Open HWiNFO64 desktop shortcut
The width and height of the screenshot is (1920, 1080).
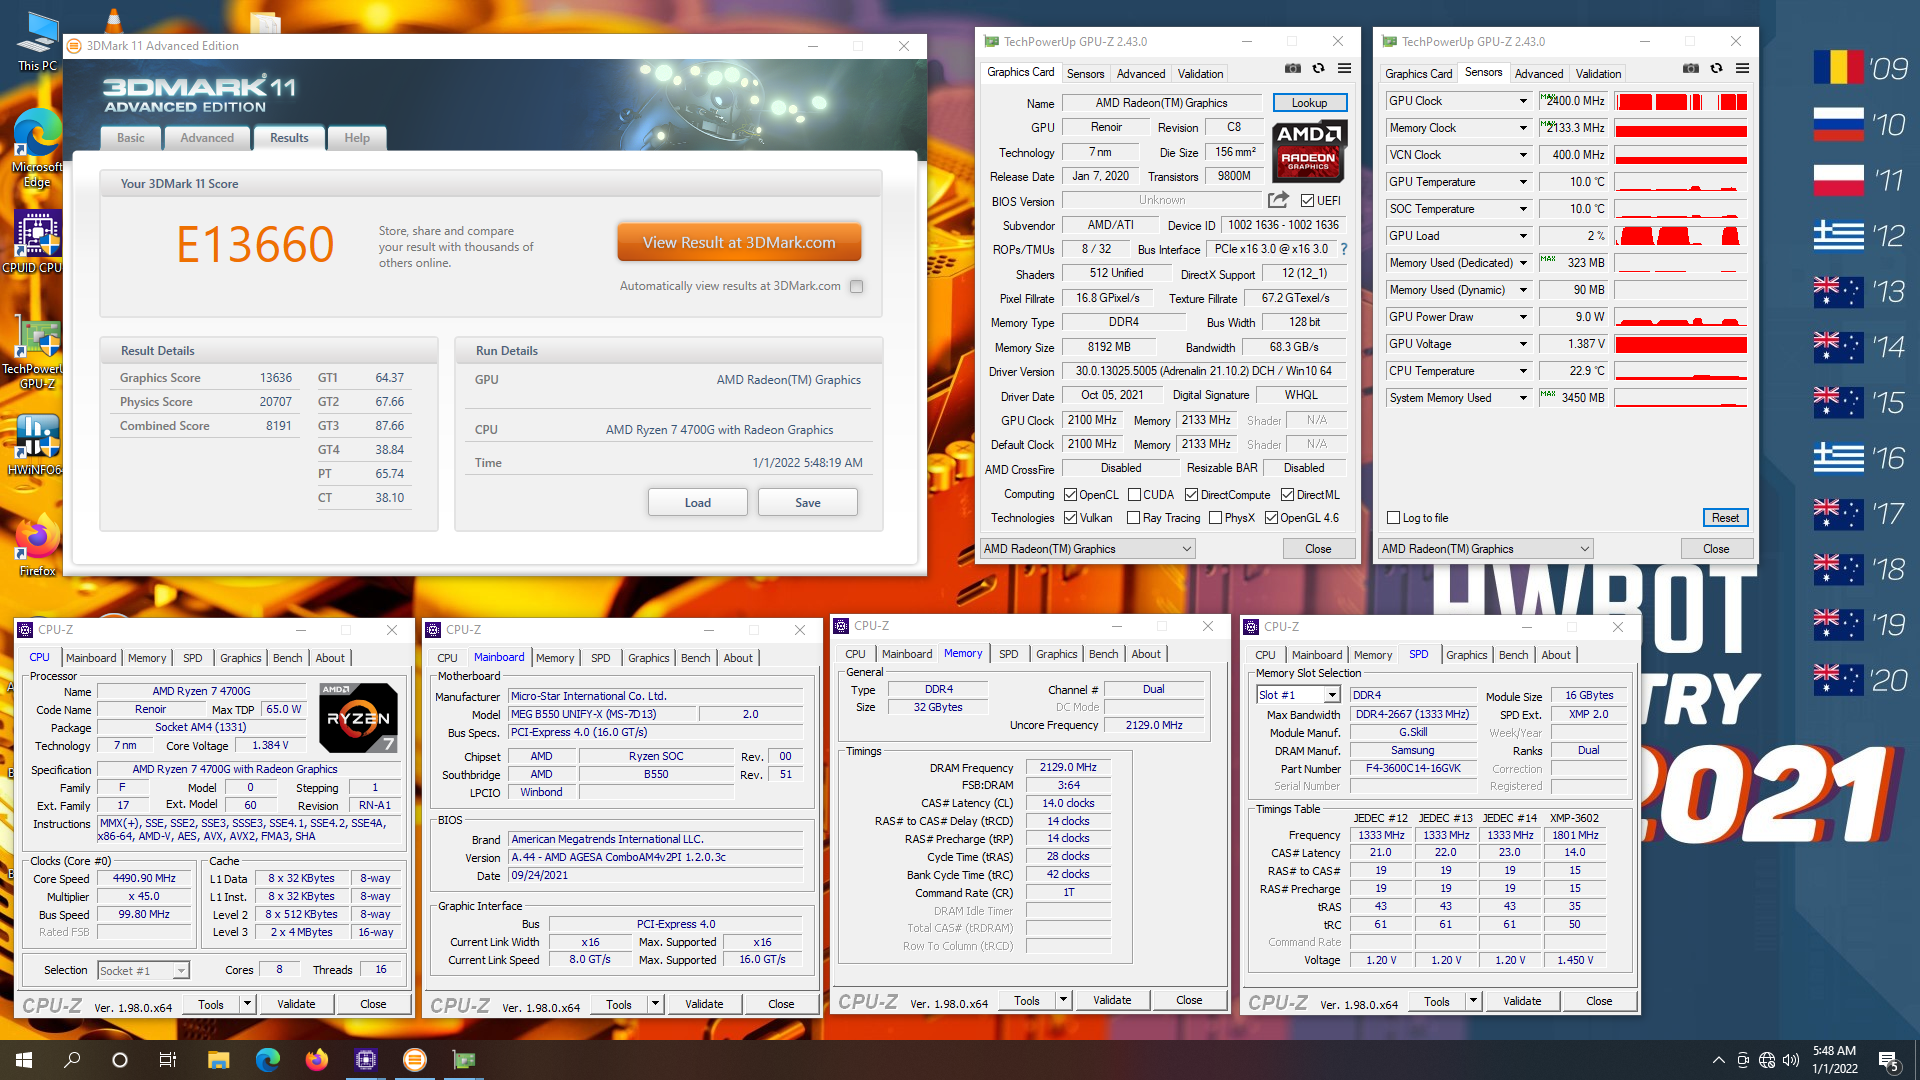pos(37,445)
